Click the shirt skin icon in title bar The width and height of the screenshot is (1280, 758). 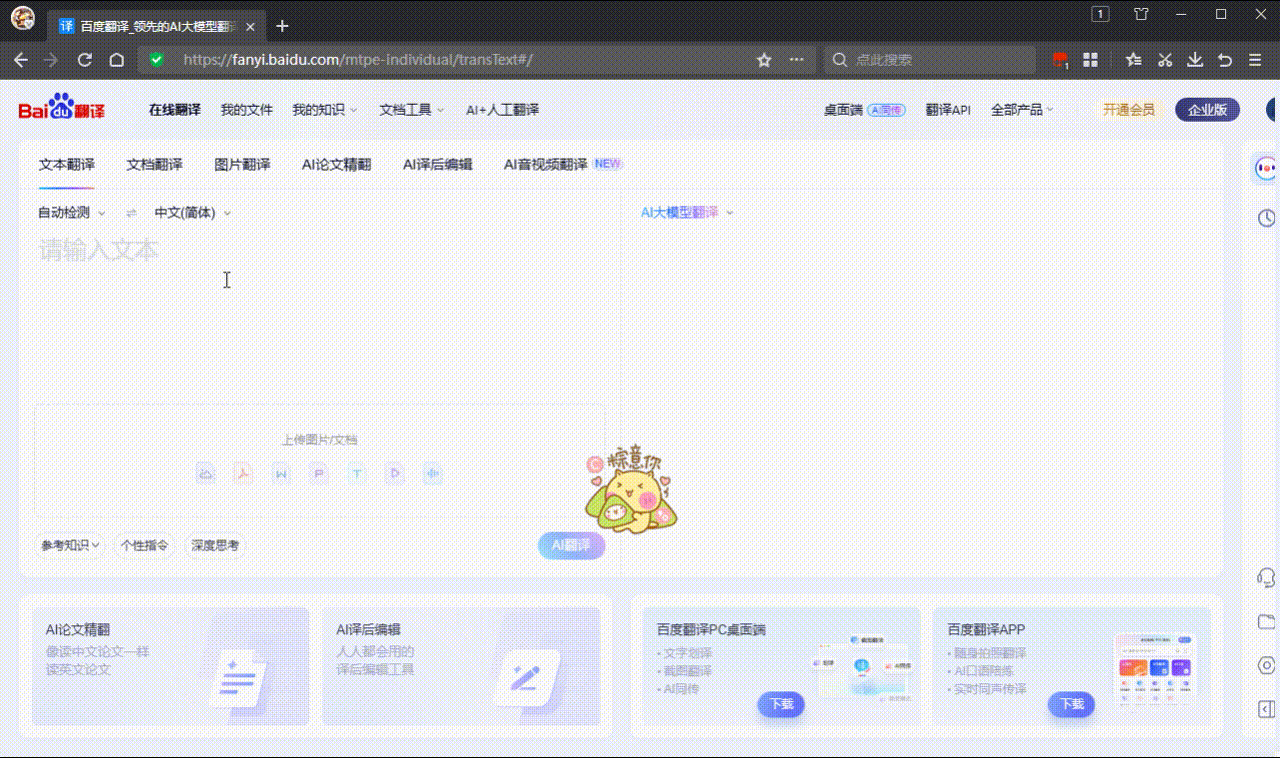1141,14
